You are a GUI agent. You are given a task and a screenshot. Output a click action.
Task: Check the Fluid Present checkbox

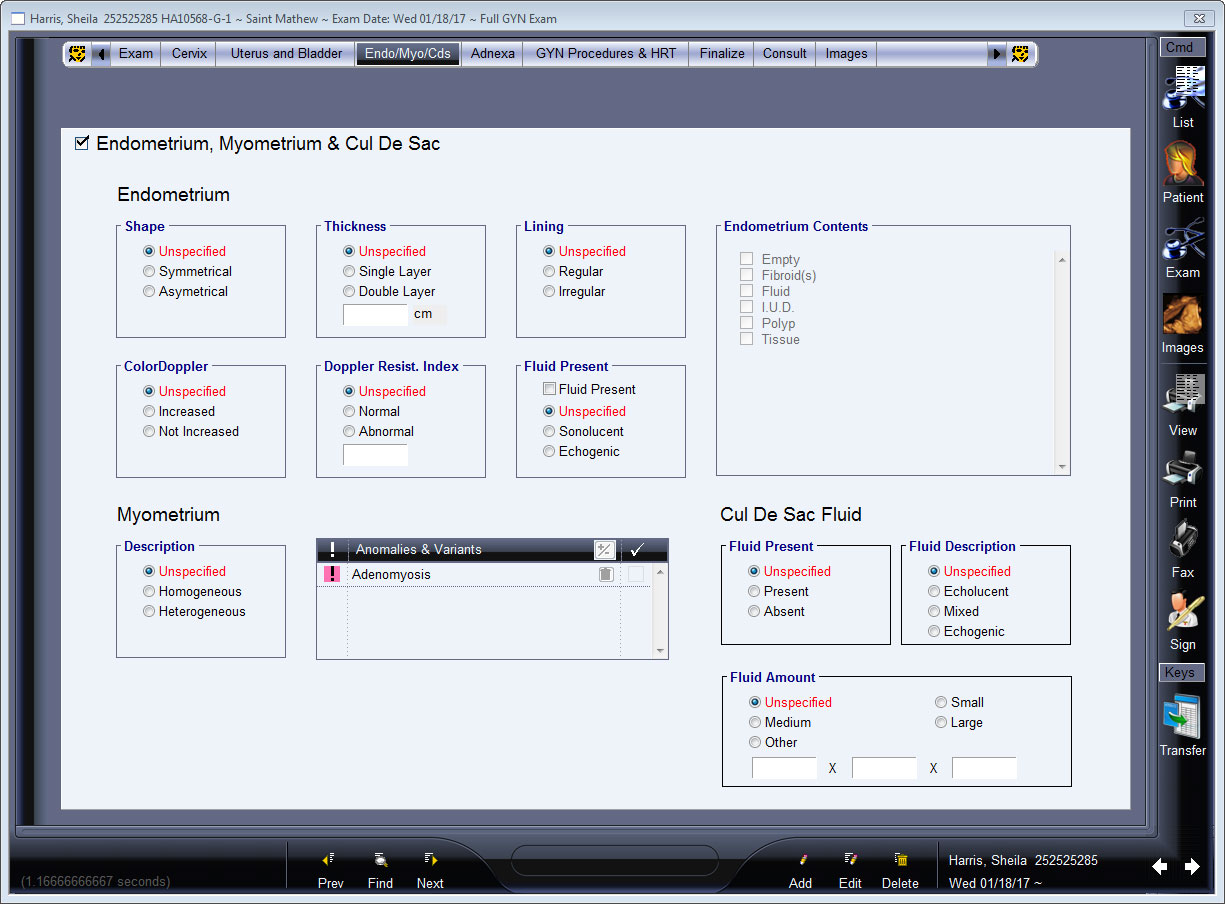click(x=549, y=389)
